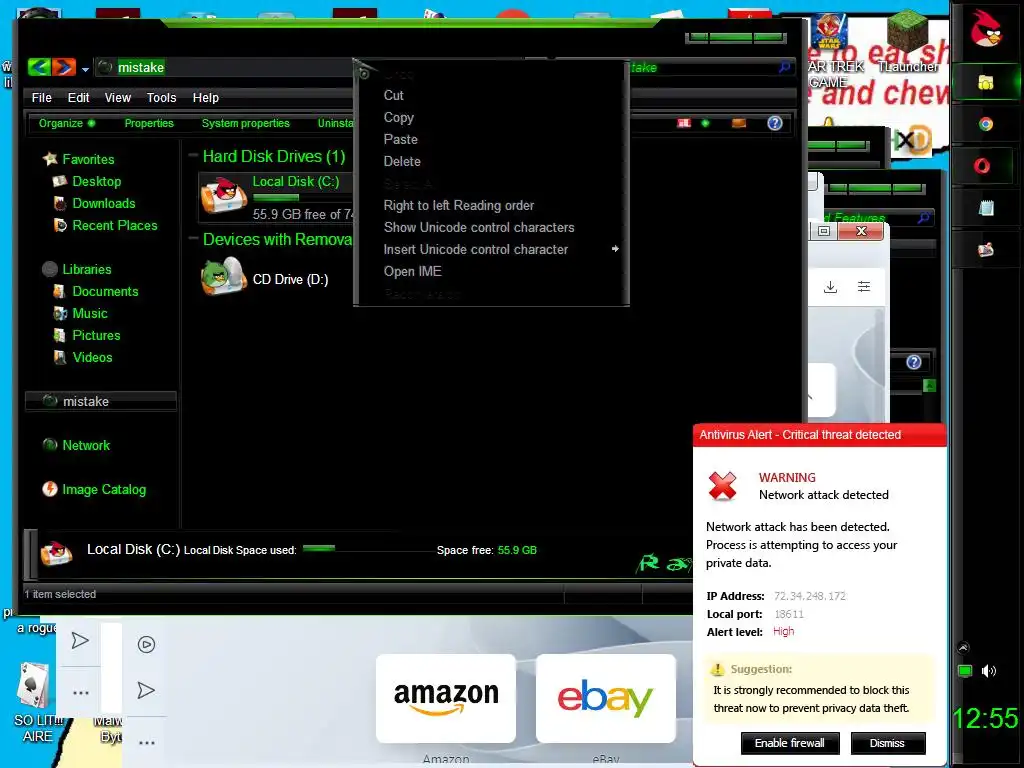Click the red X warning icon in alert
The image size is (1024, 768).
(x=722, y=487)
